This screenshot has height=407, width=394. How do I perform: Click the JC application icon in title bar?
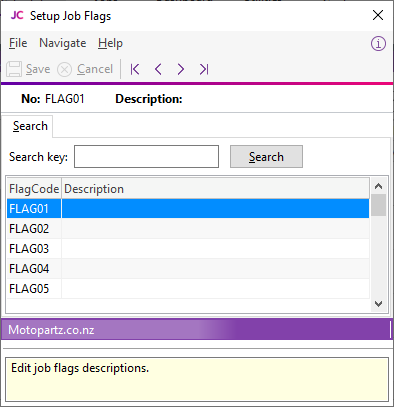click(17, 15)
